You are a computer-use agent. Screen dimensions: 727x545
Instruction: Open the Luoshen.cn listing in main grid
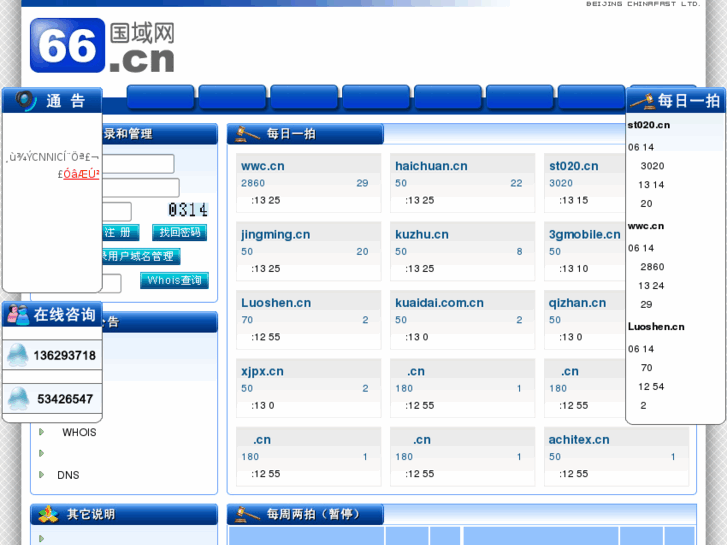(276, 302)
